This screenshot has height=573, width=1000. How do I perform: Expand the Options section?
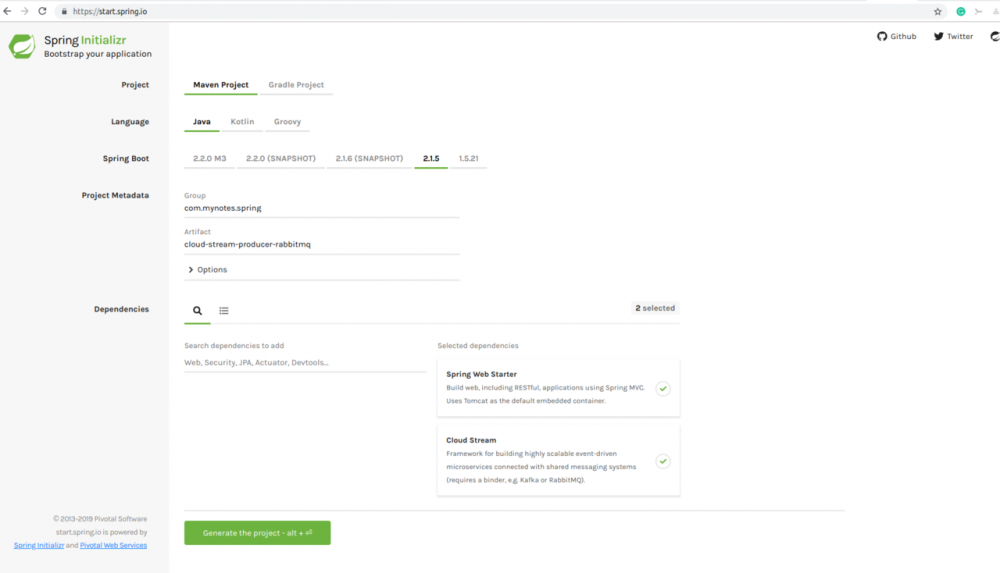pos(208,270)
